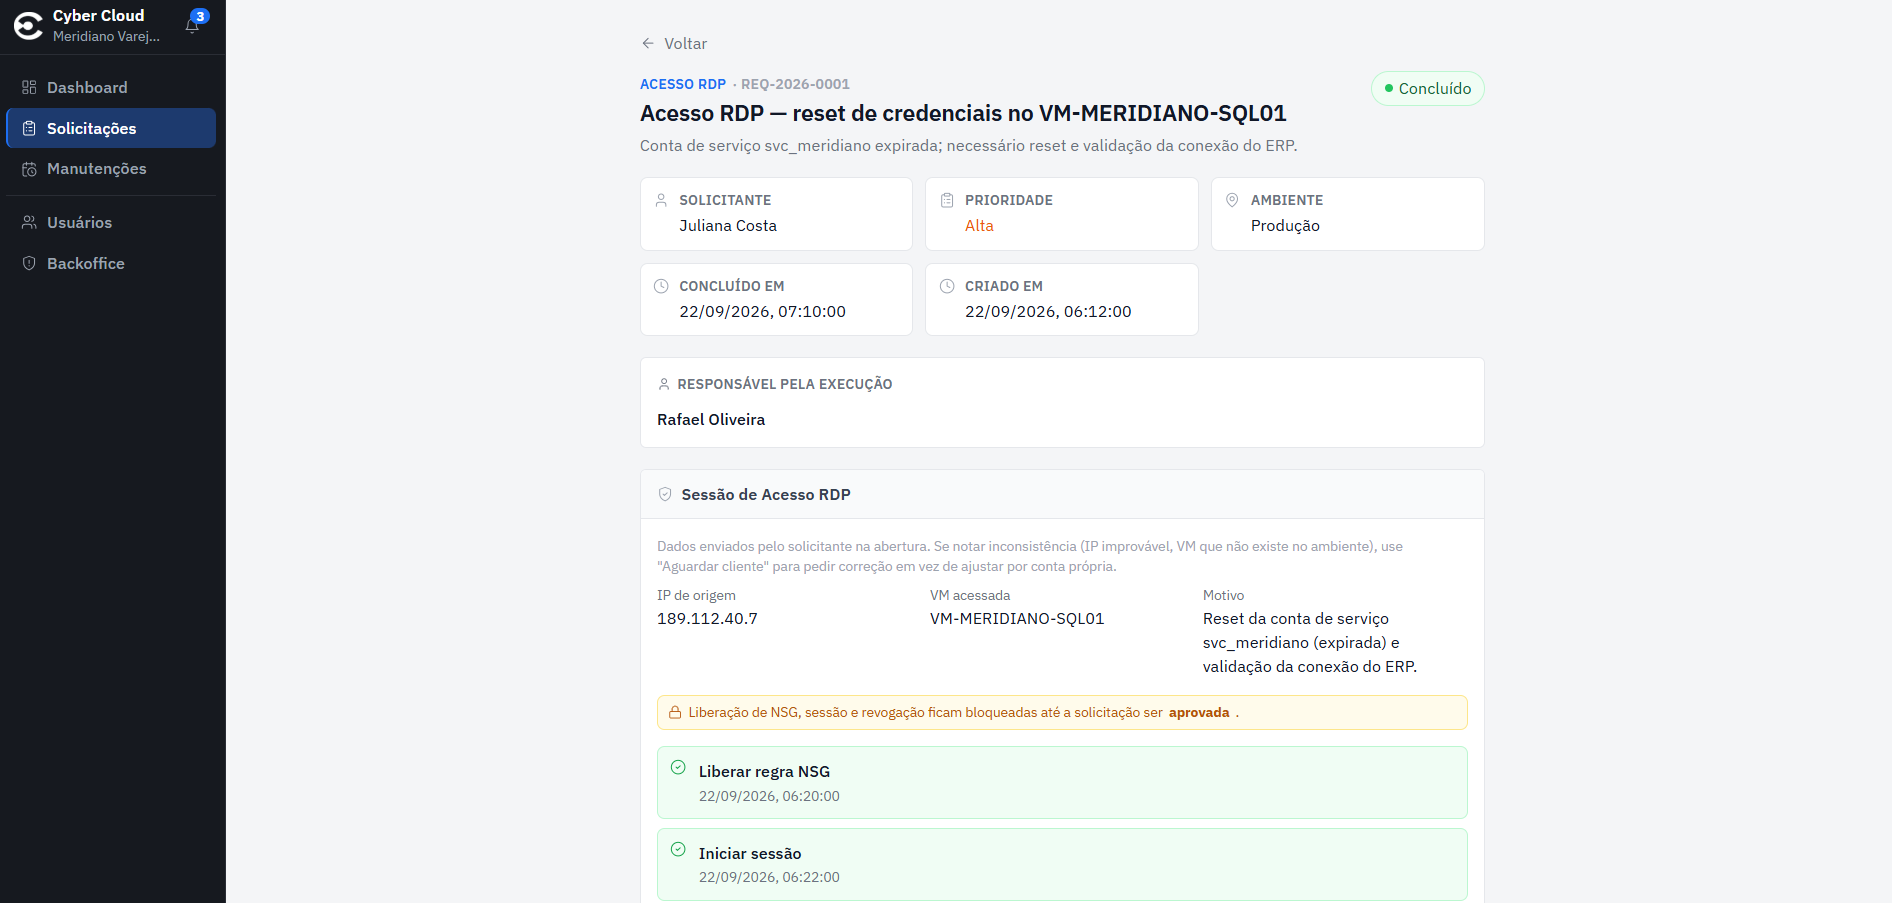Click the Meridiano Varej... tenant name
Screen dimensions: 1892x903
click(106, 36)
